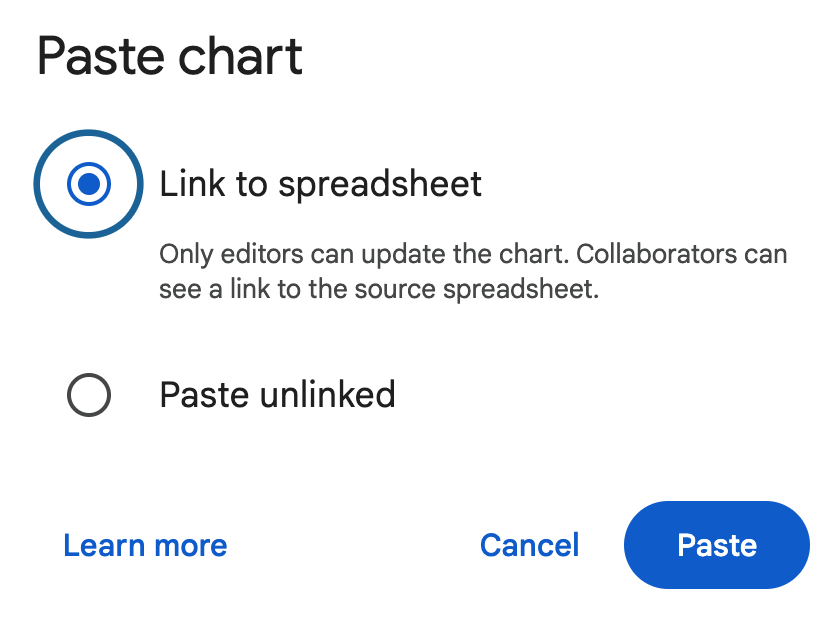Select the Link to spreadsheet radio button
The width and height of the screenshot is (838, 620).
[89, 184]
